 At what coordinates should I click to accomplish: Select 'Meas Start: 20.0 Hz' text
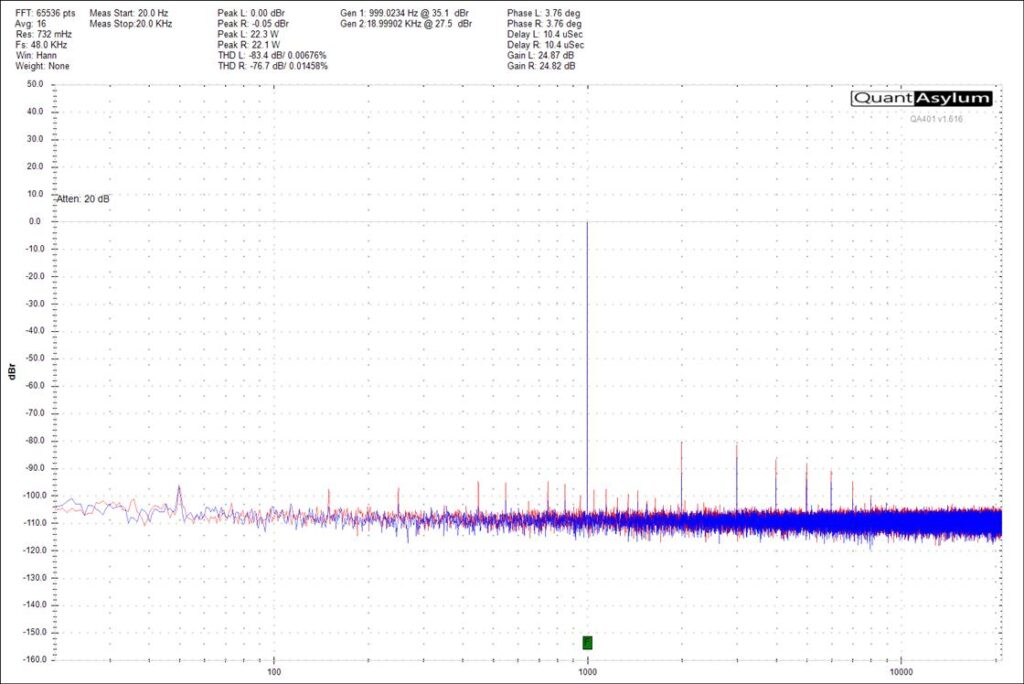pyautogui.click(x=129, y=13)
